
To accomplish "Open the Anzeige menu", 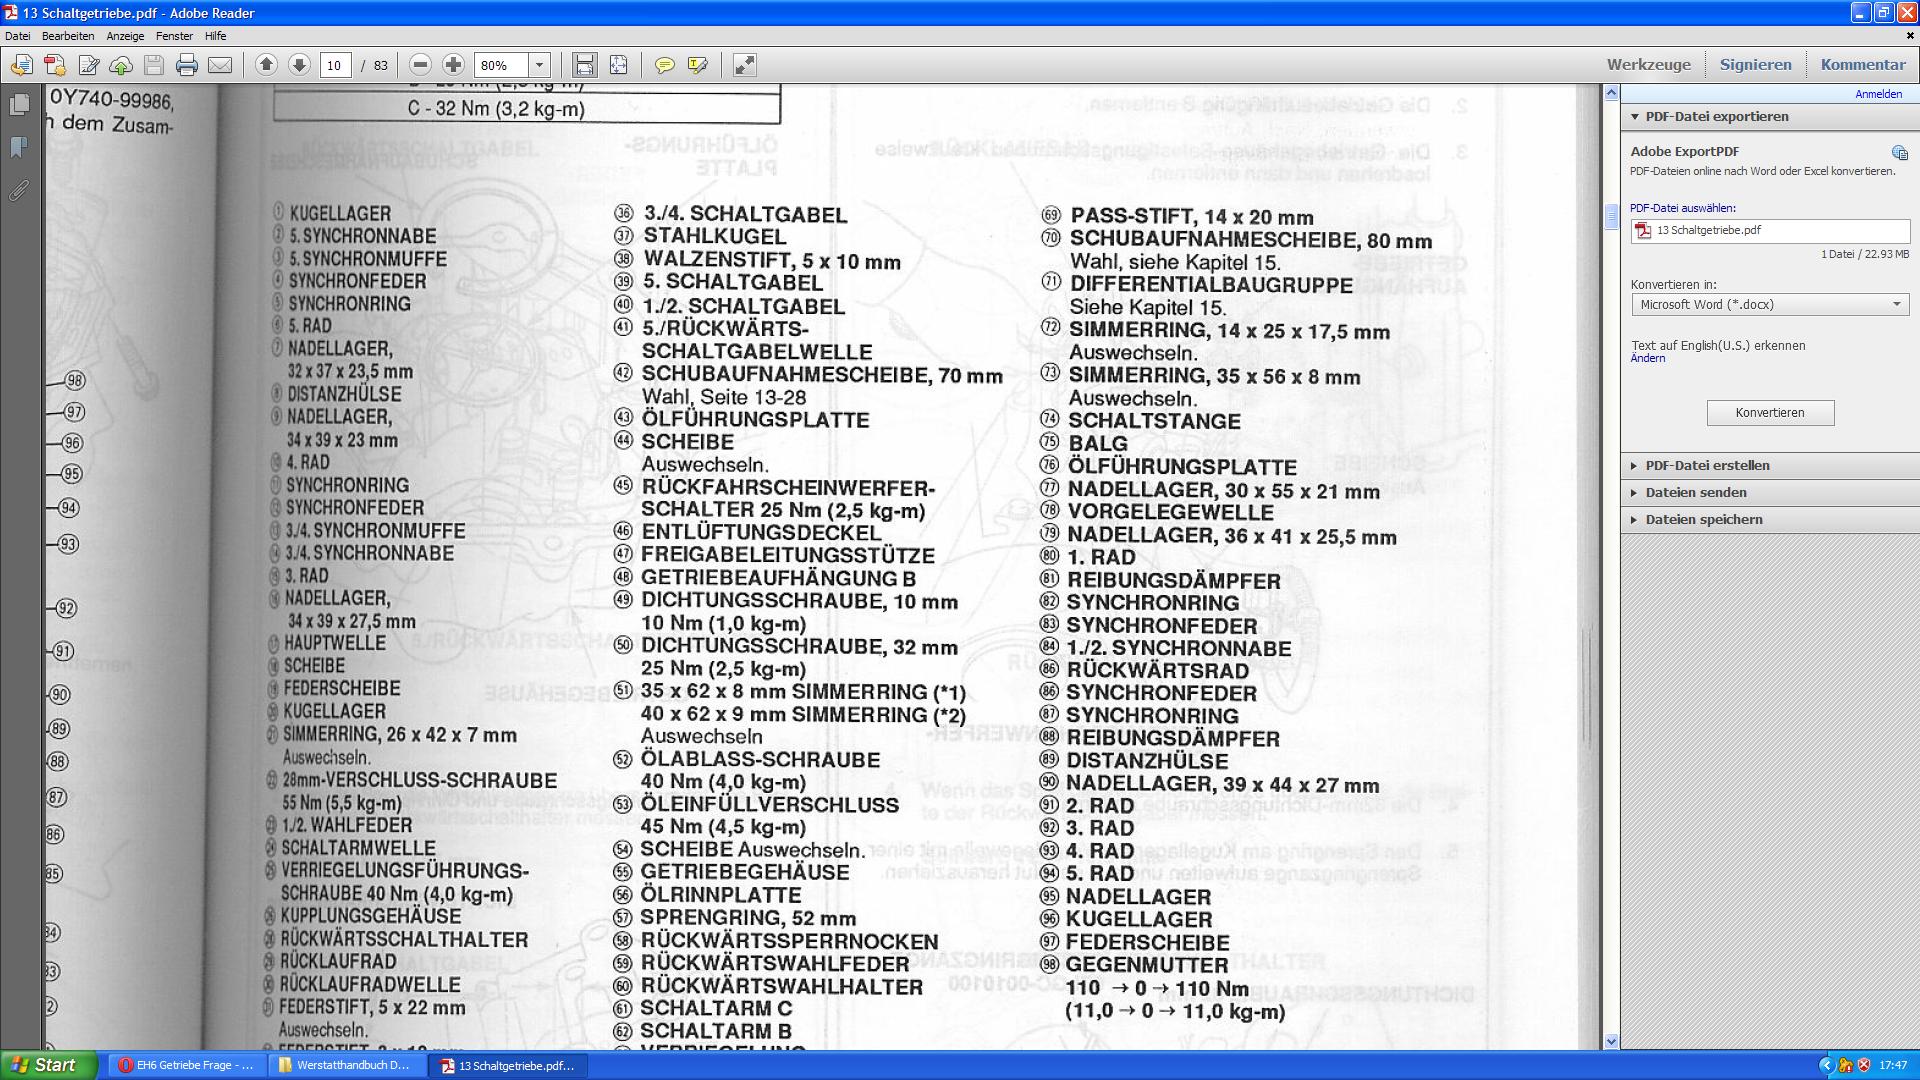I will click(125, 36).
